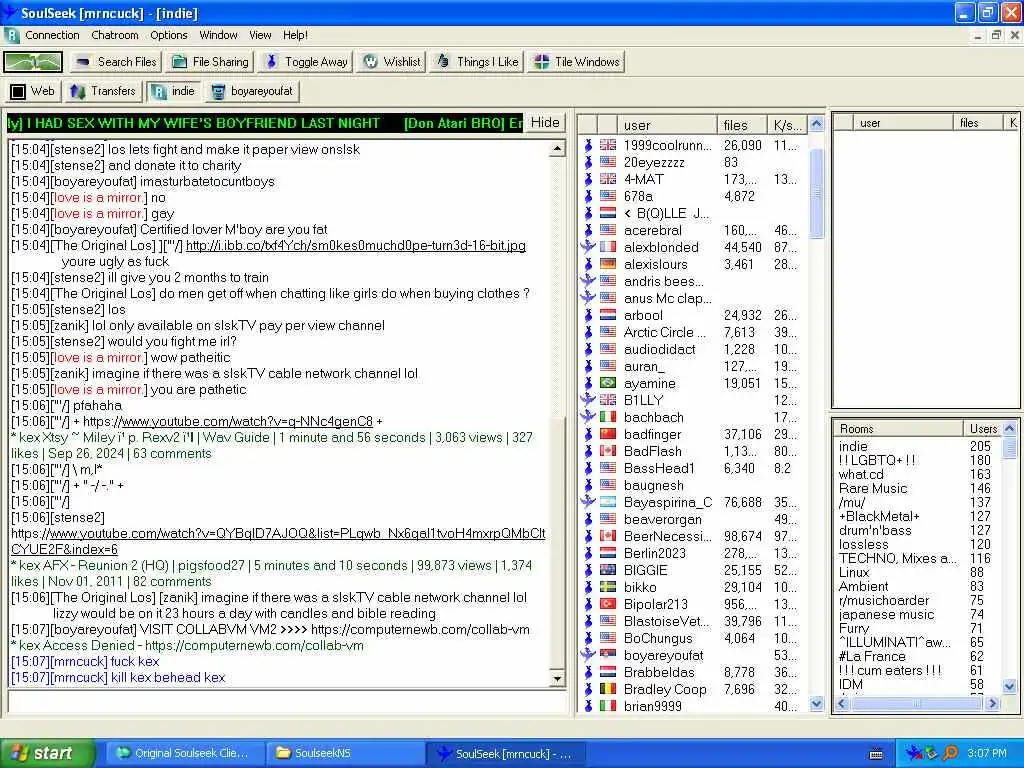Open the boyareyoufat chat tab
Viewport: 1024px width, 768px height.
252,91
